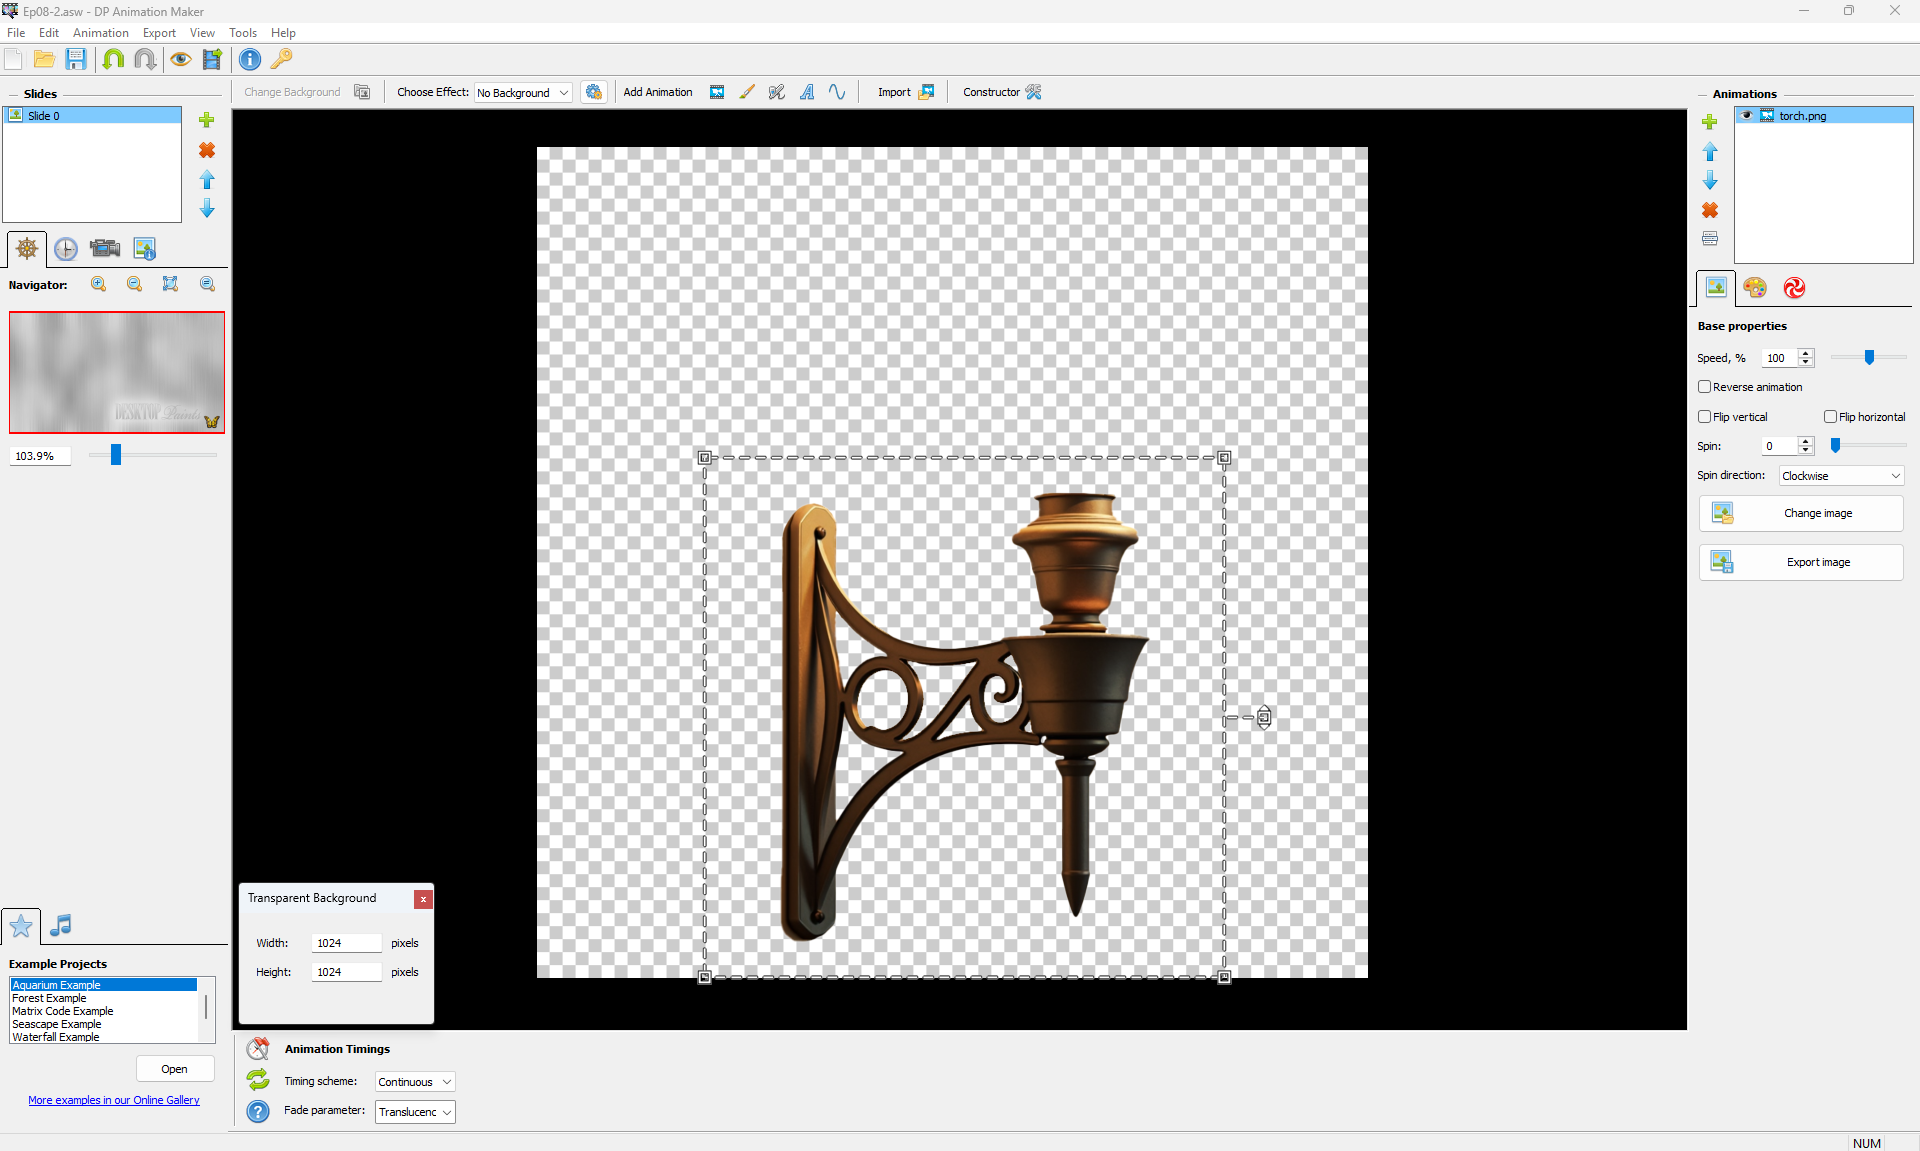Open the Choose Effect dropdown

point(522,93)
